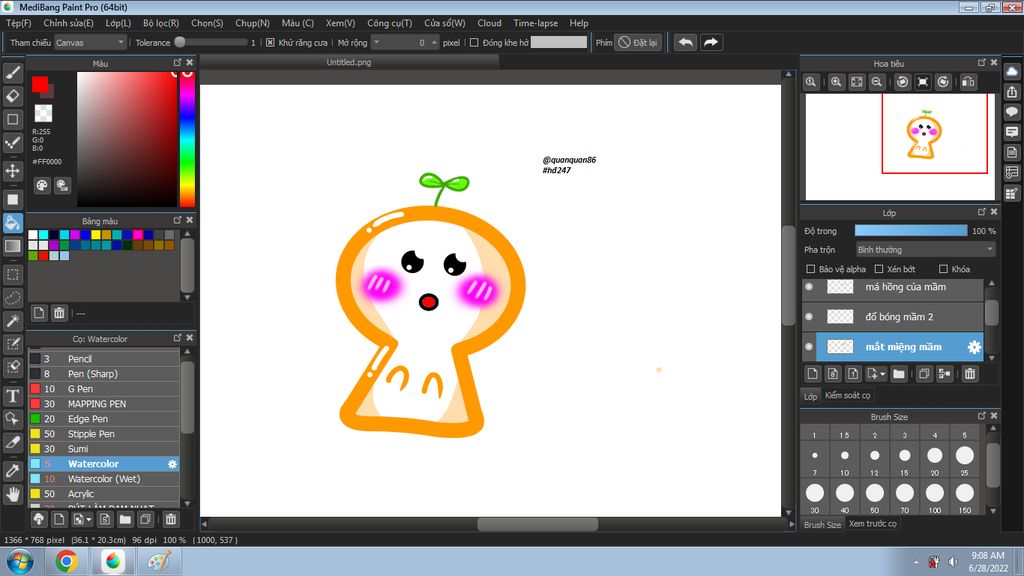Select the Brush tool in left toolbar
Viewport: 1024px width, 576px height.
12,72
